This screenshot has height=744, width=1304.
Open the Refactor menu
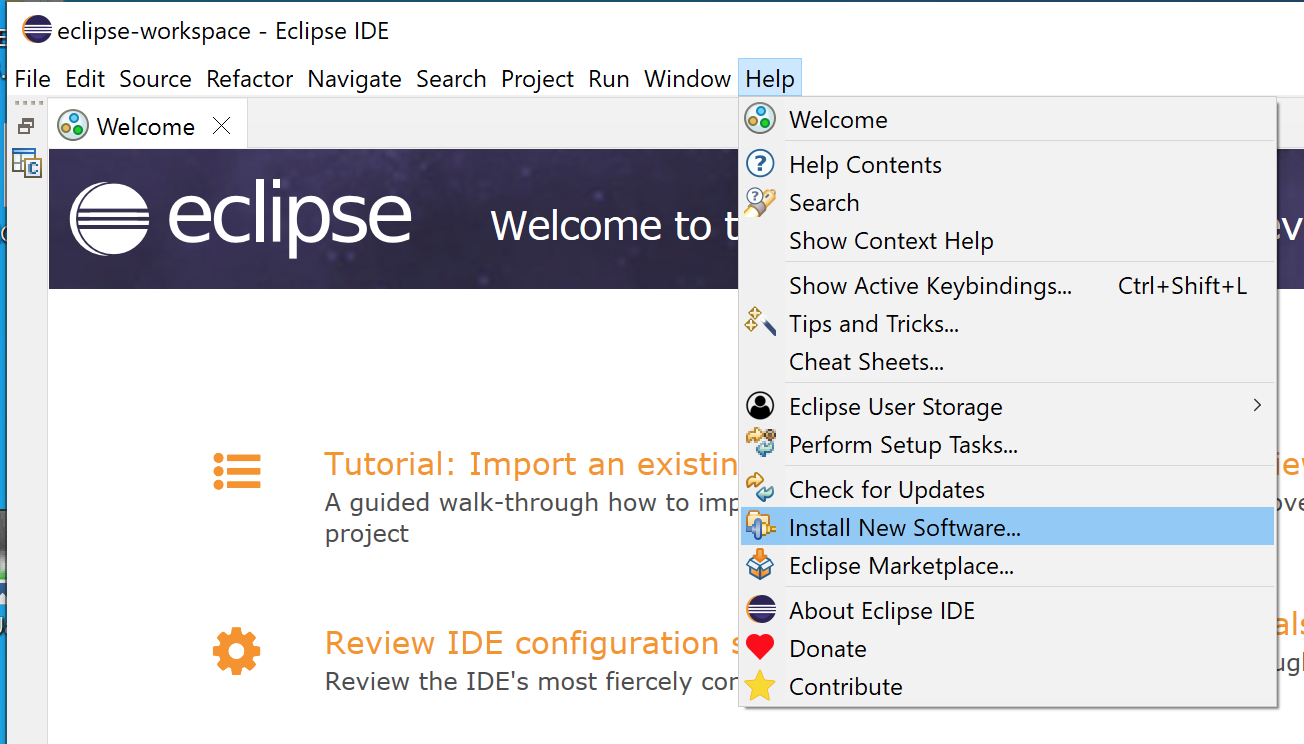point(250,79)
